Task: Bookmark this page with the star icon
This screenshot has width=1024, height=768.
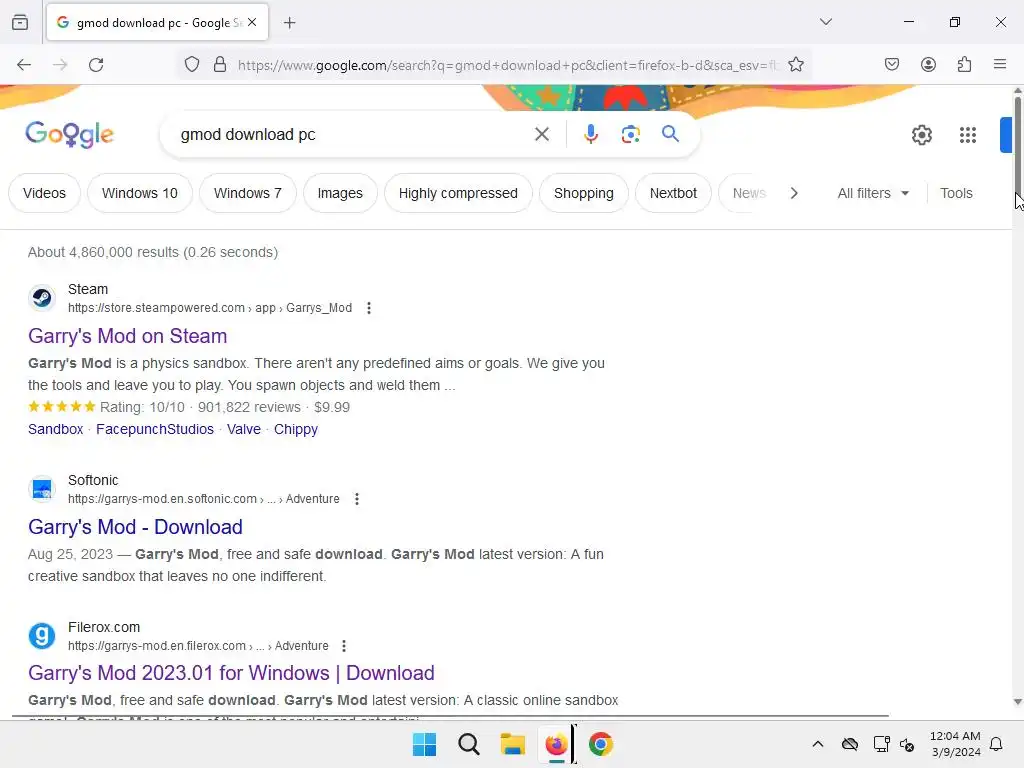Action: 795,65
